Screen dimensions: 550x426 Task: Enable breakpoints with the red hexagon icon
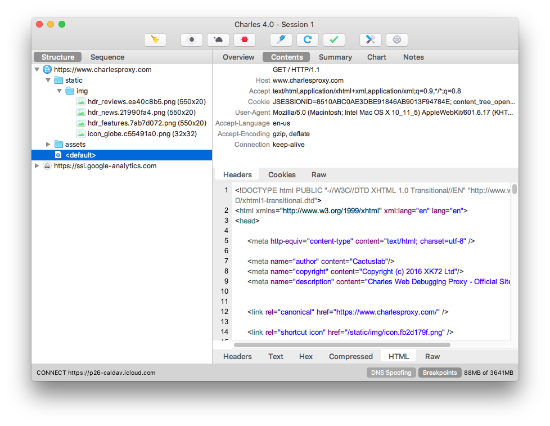pos(244,40)
